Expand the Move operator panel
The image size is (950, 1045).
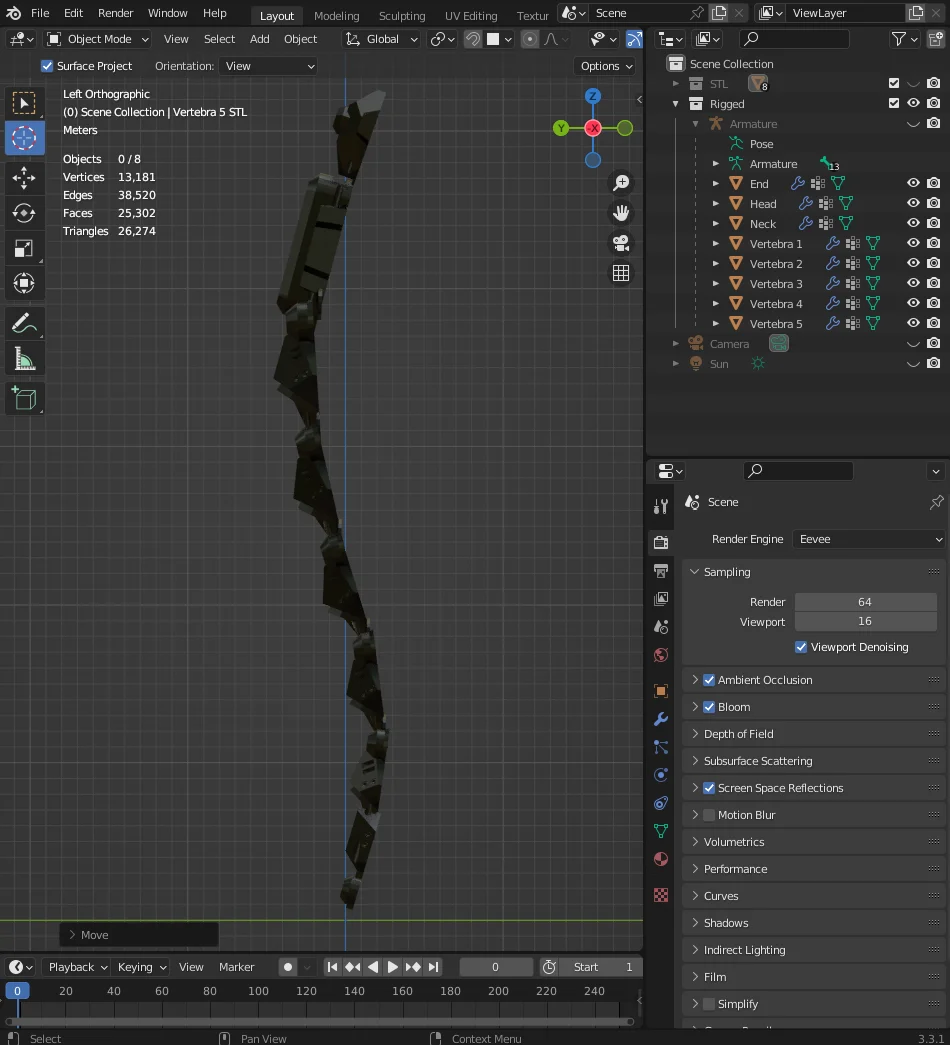[x=71, y=934]
